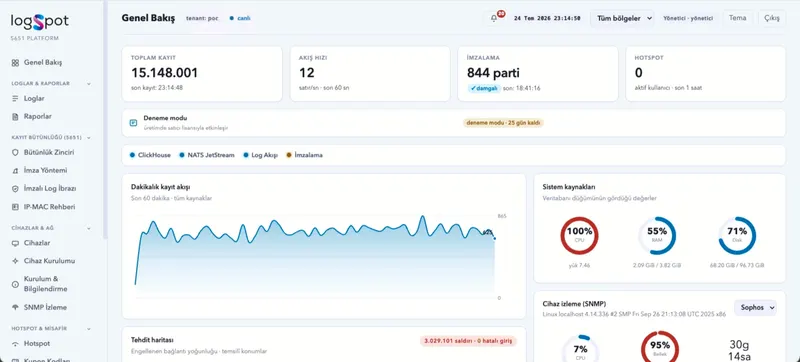Click the 2.09 GB / 3.82 GB text

(657, 266)
